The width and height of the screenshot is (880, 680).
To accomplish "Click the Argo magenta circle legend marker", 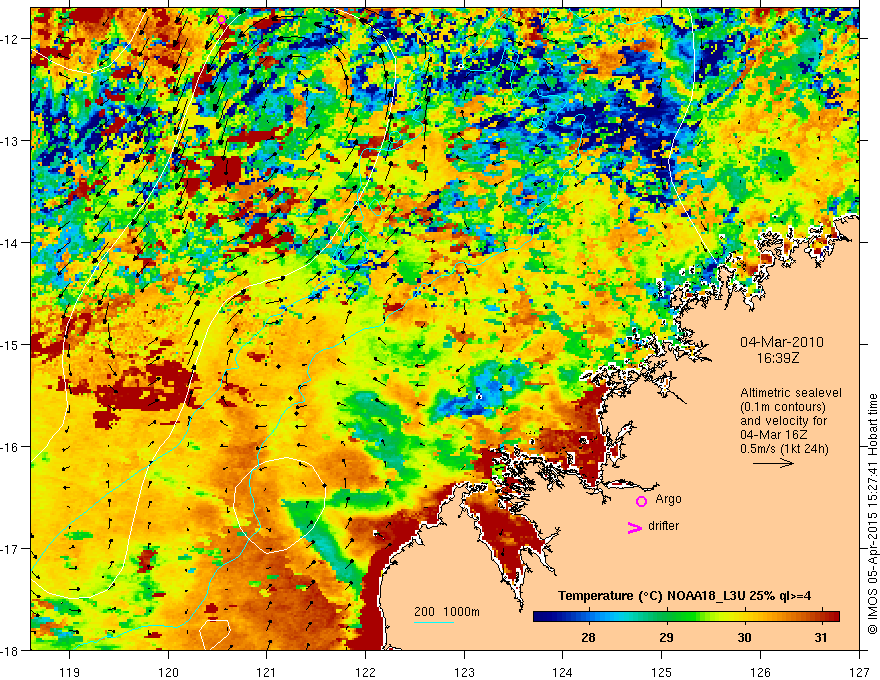I will point(641,501).
